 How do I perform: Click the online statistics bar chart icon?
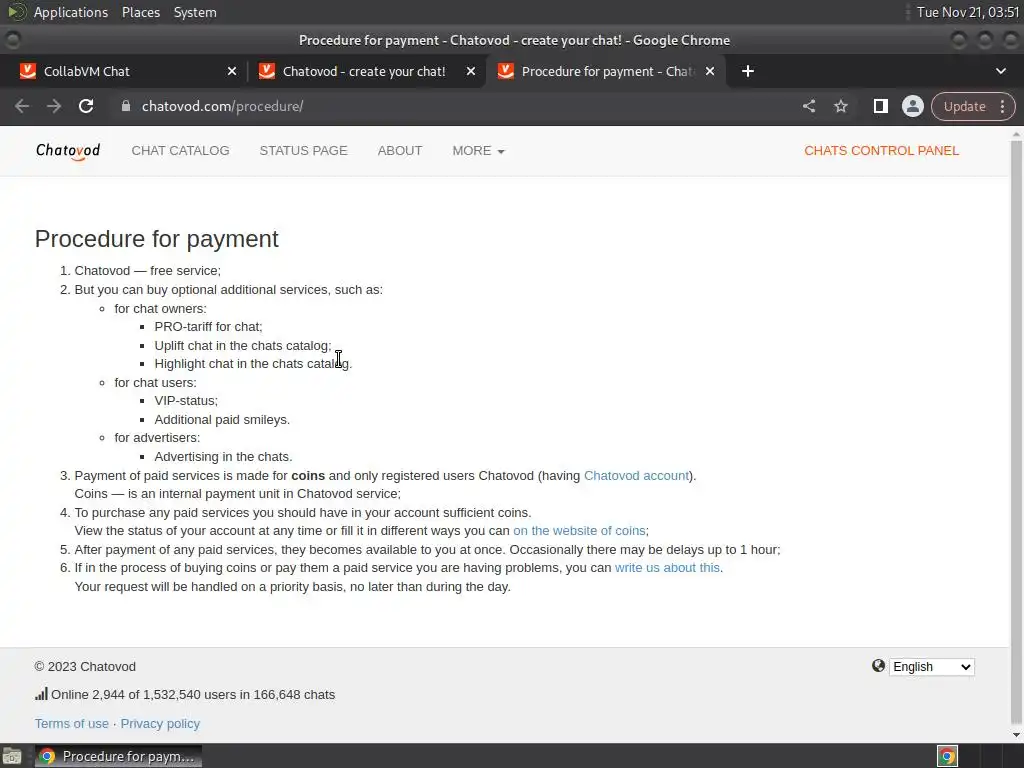coord(41,694)
